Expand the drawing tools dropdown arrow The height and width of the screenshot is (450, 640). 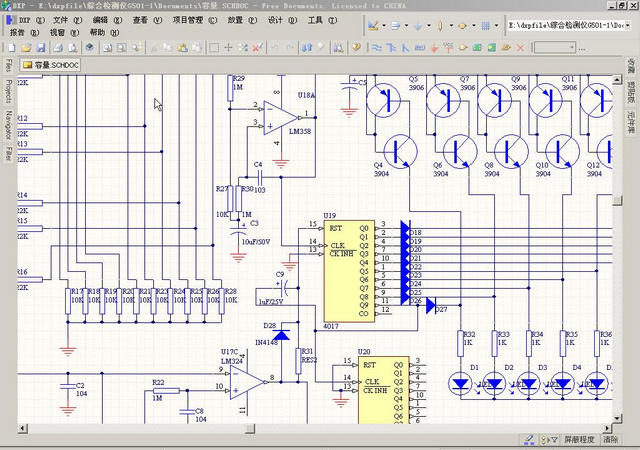coord(384,26)
